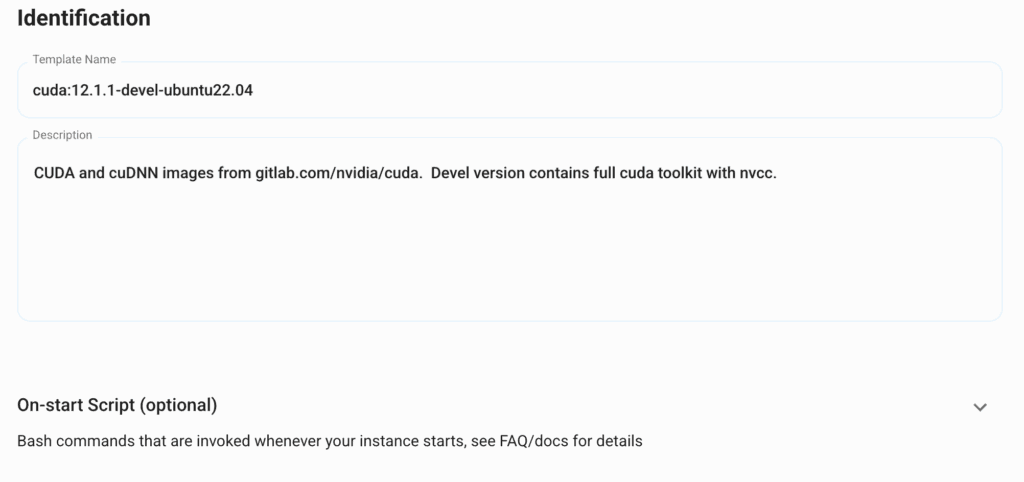Place cursor before cuda in Template Name

pos(33,91)
